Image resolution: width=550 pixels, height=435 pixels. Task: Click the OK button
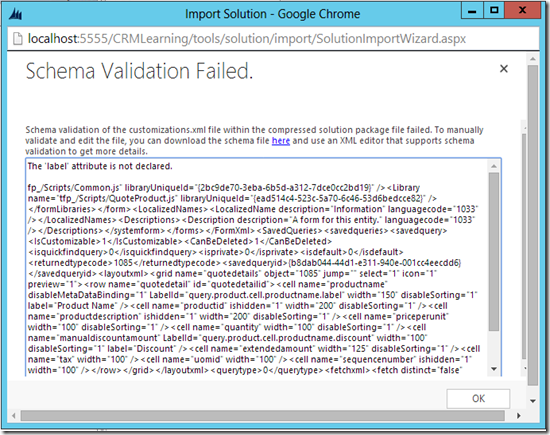(478, 399)
